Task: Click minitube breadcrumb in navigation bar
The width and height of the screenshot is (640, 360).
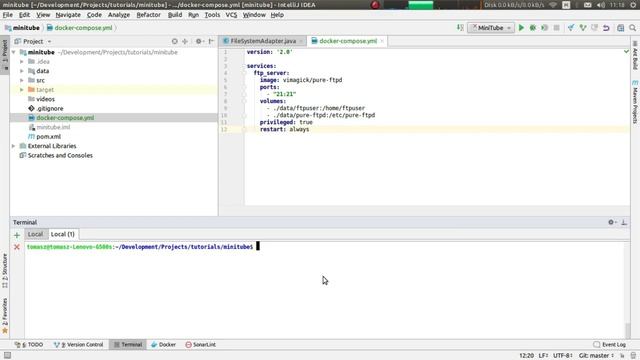Action: click(x=22, y=28)
